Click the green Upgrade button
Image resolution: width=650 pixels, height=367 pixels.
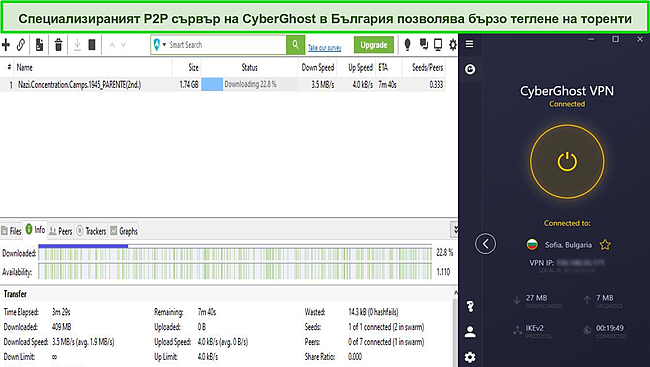pyautogui.click(x=374, y=45)
